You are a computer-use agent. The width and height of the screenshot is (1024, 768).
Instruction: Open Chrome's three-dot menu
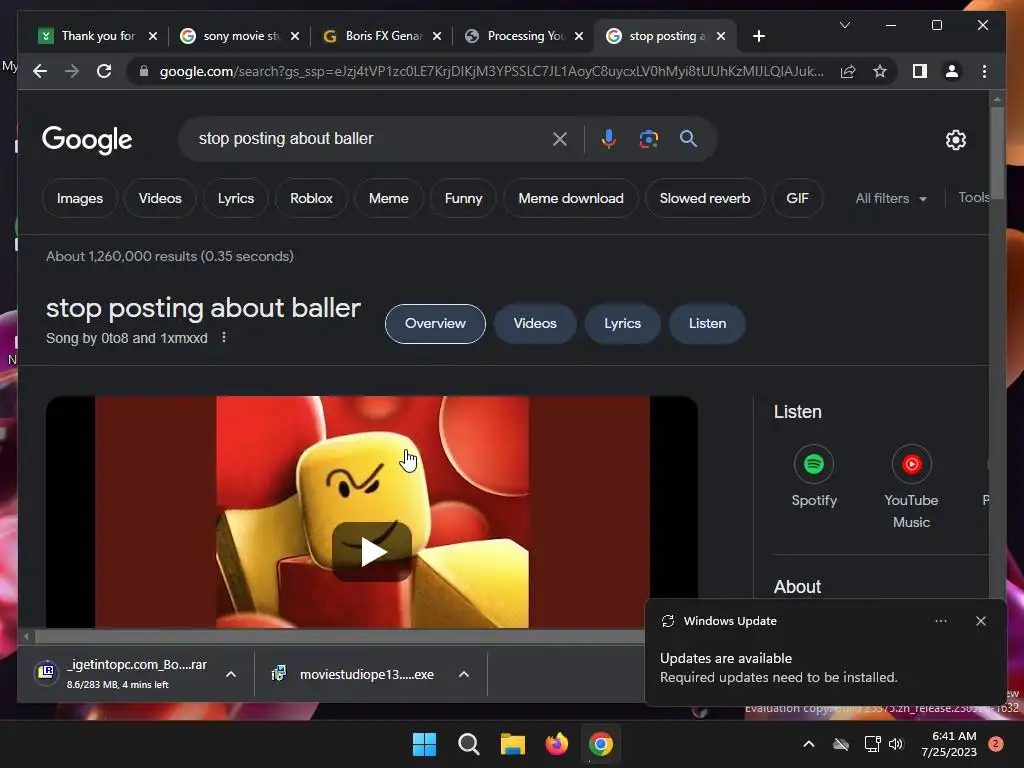coord(984,71)
